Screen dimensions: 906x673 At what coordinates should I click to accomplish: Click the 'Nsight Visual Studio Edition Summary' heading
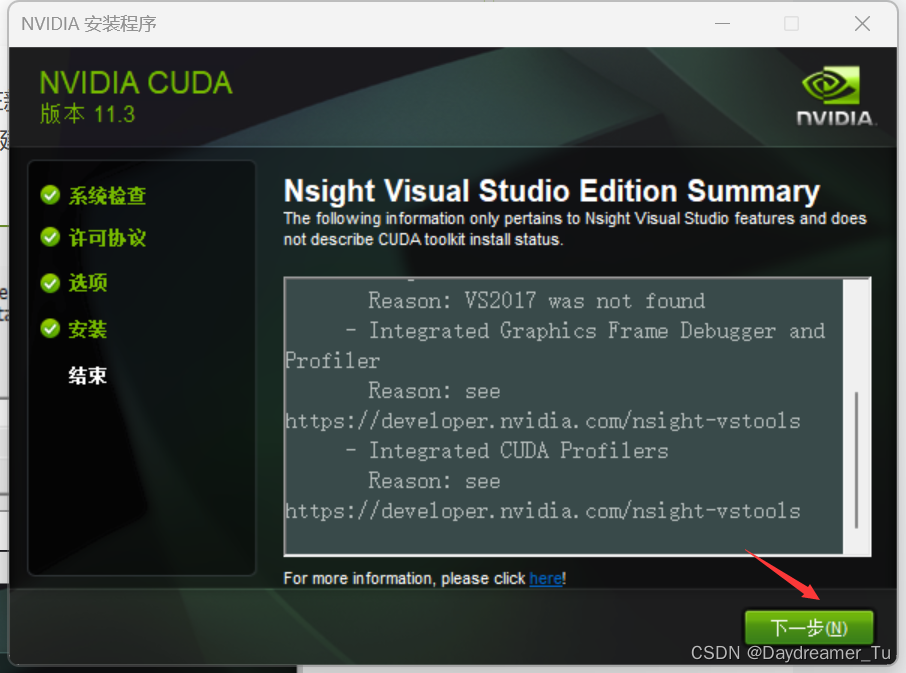(552, 191)
